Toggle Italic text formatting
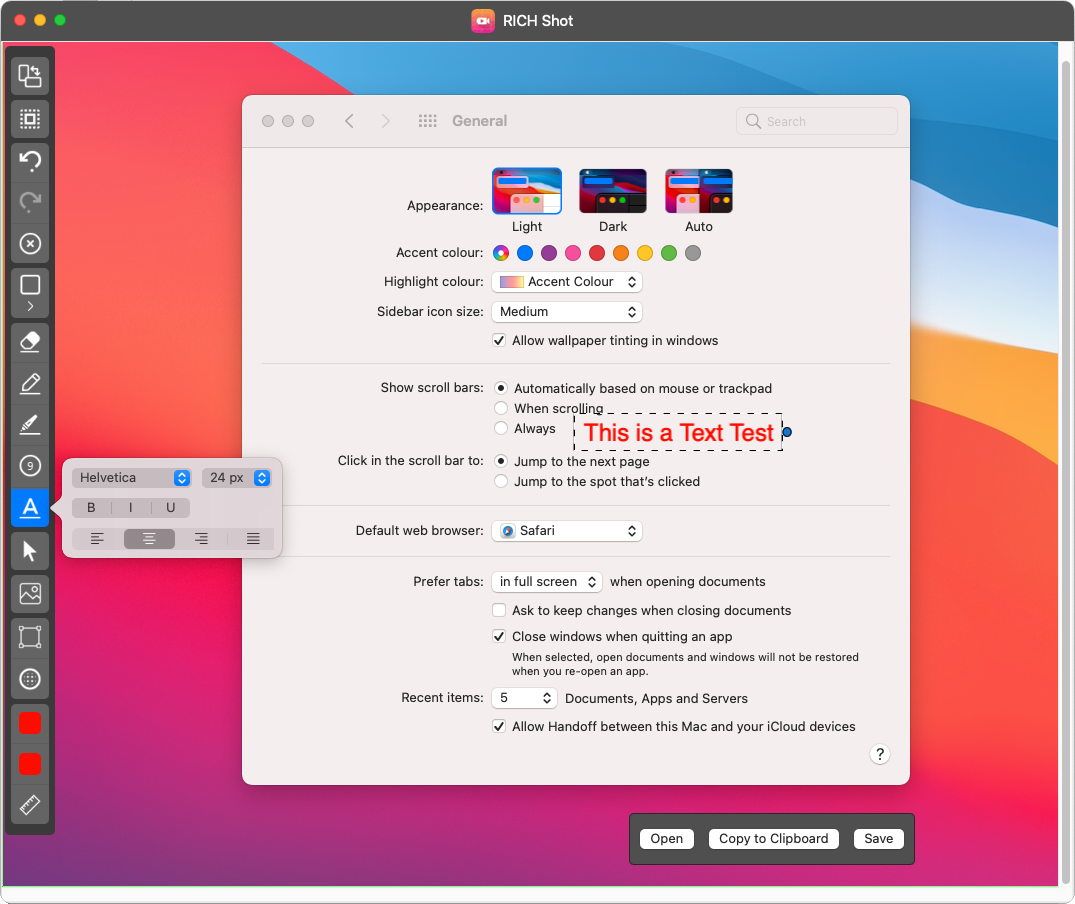1075x904 pixels. point(130,508)
